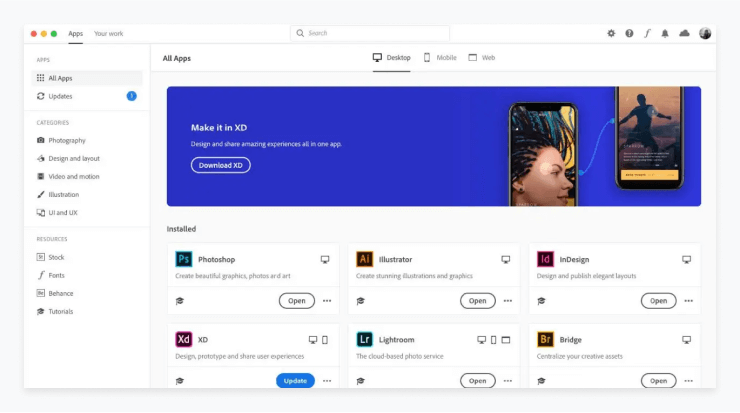
Task: Open Lightroom with Open button
Action: coord(478,380)
